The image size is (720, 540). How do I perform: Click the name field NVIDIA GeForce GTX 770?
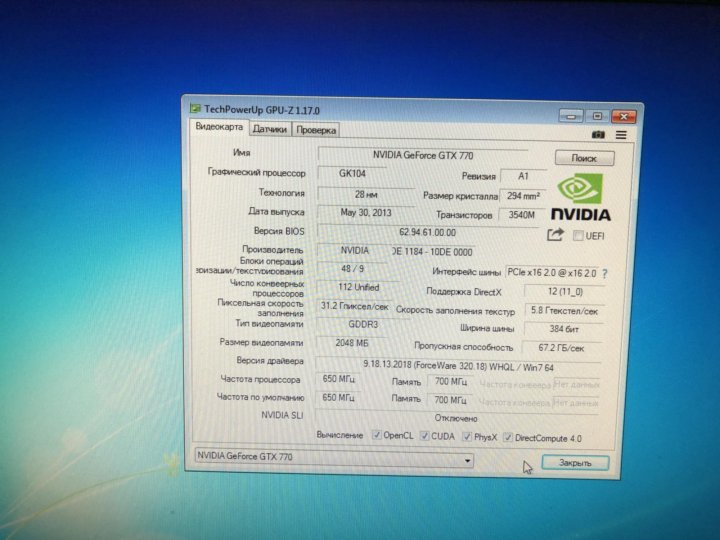point(422,155)
